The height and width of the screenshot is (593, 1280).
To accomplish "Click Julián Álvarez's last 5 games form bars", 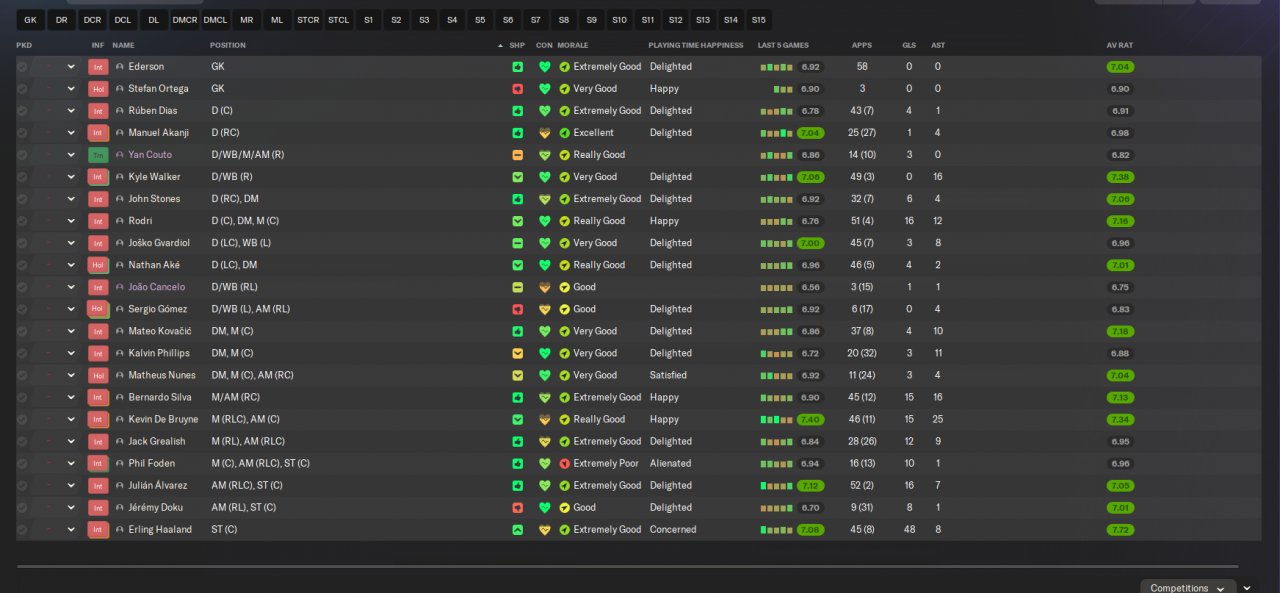I will click(x=776, y=486).
